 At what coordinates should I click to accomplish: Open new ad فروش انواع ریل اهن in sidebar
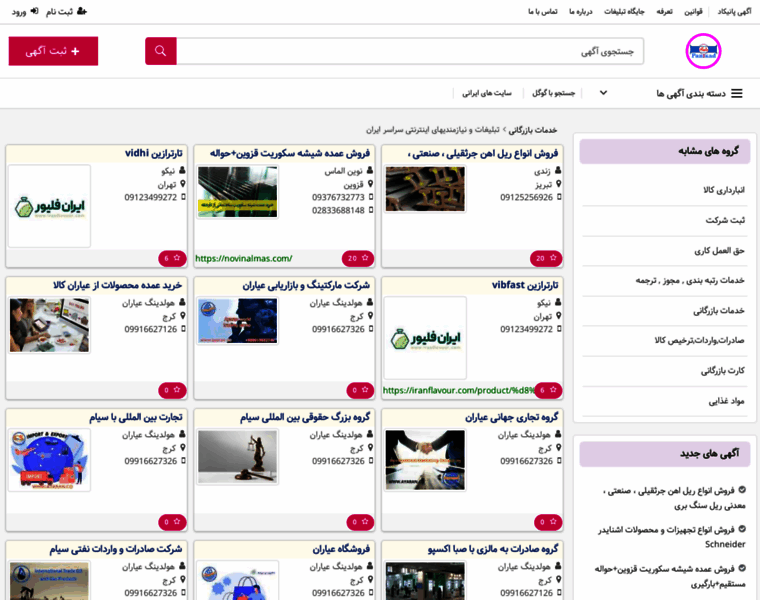coord(674,498)
